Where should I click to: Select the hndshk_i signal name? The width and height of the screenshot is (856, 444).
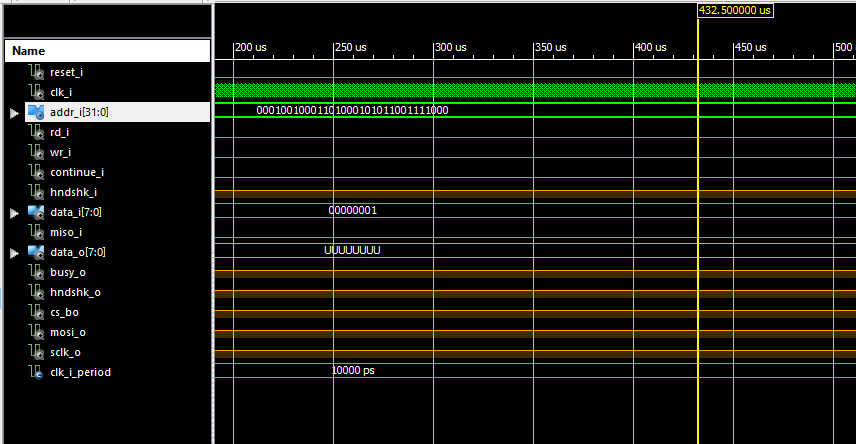click(74, 192)
